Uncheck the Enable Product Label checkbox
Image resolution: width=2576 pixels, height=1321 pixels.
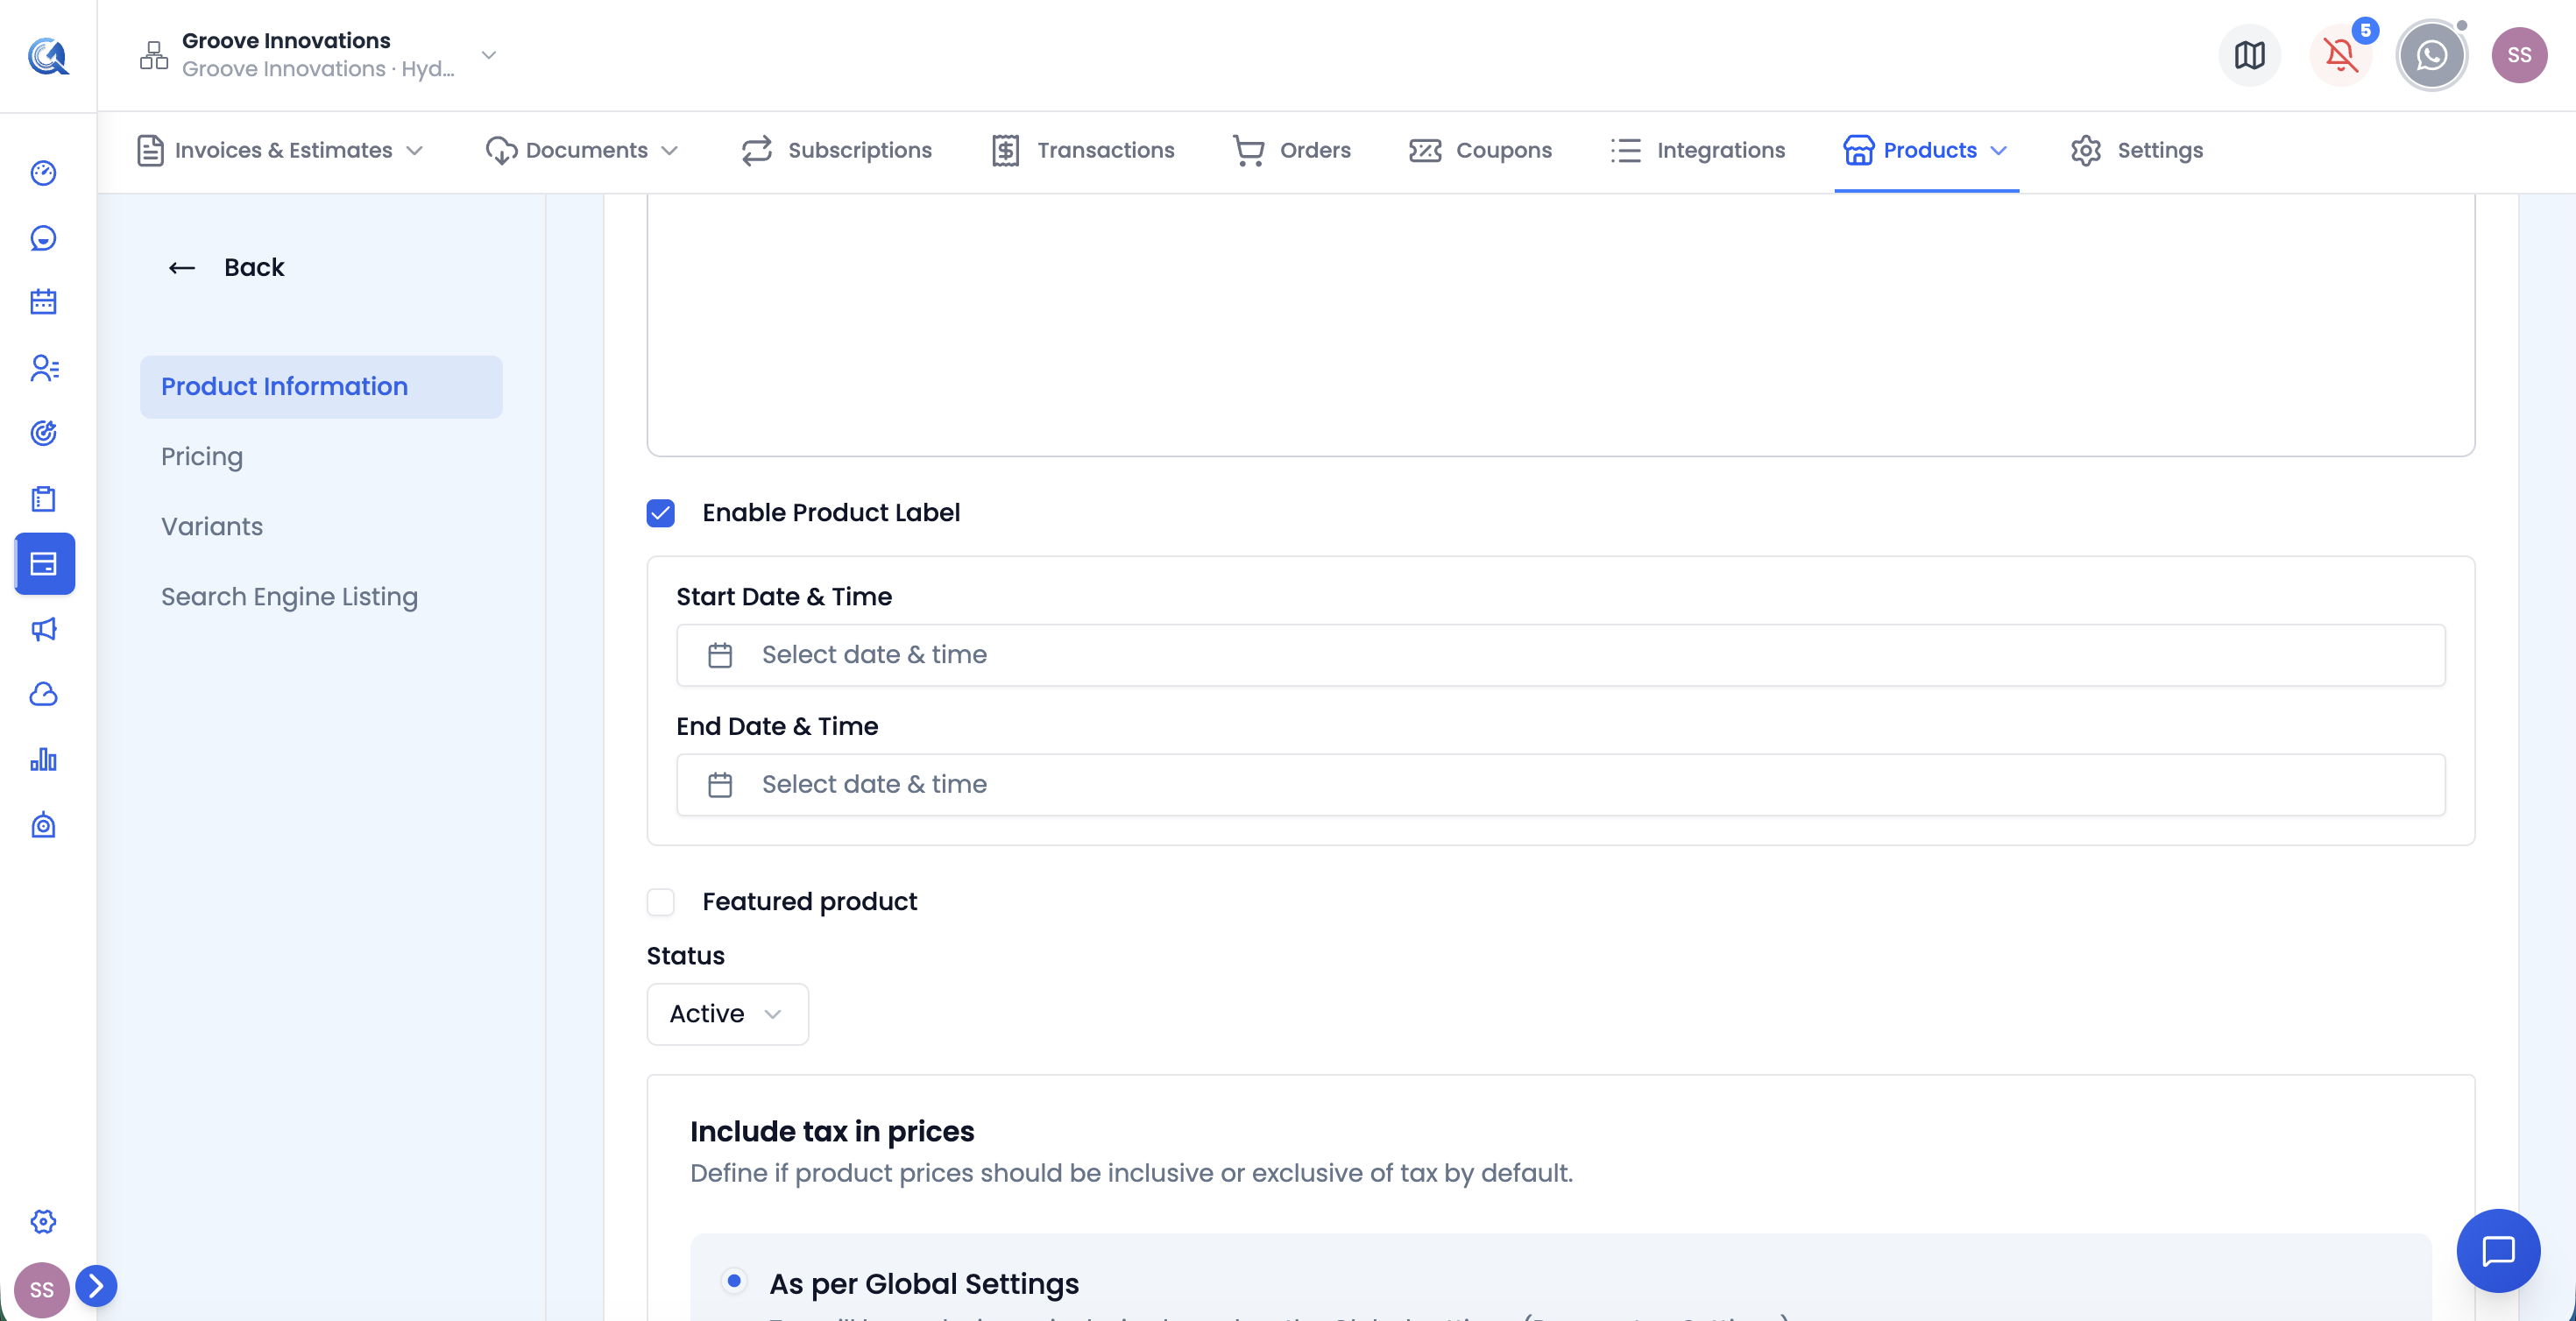[661, 513]
